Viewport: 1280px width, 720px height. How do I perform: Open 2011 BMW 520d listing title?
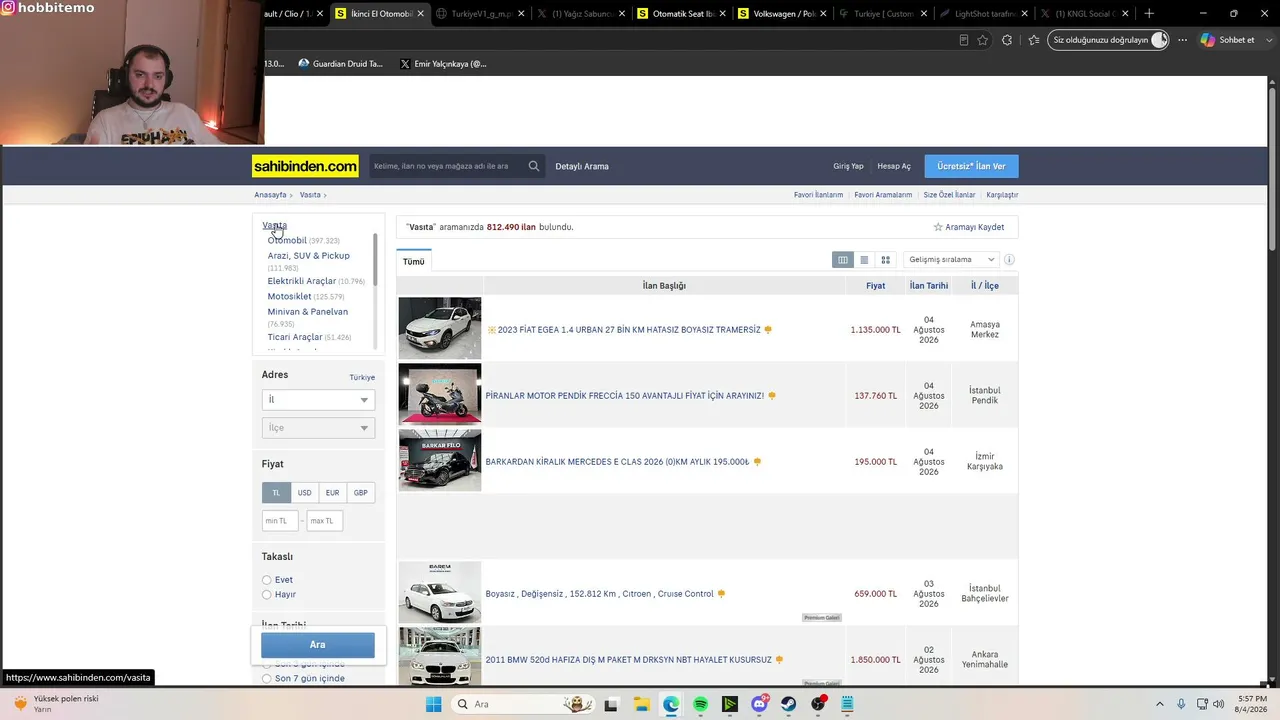pyautogui.click(x=628, y=660)
